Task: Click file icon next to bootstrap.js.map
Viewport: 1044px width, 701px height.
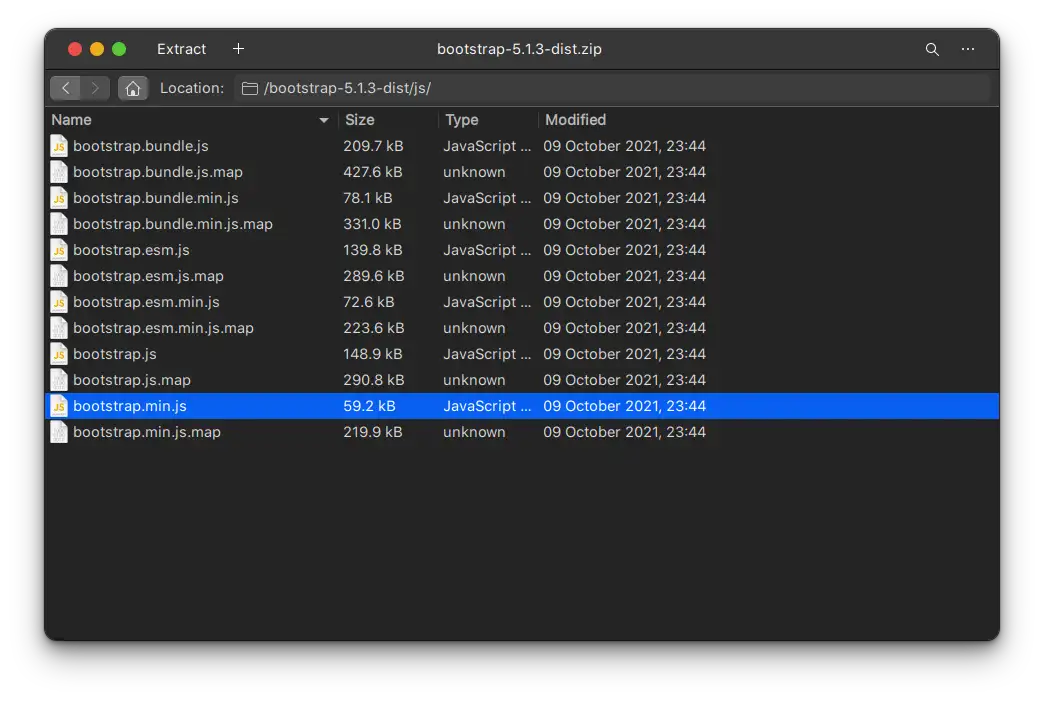Action: click(x=59, y=379)
